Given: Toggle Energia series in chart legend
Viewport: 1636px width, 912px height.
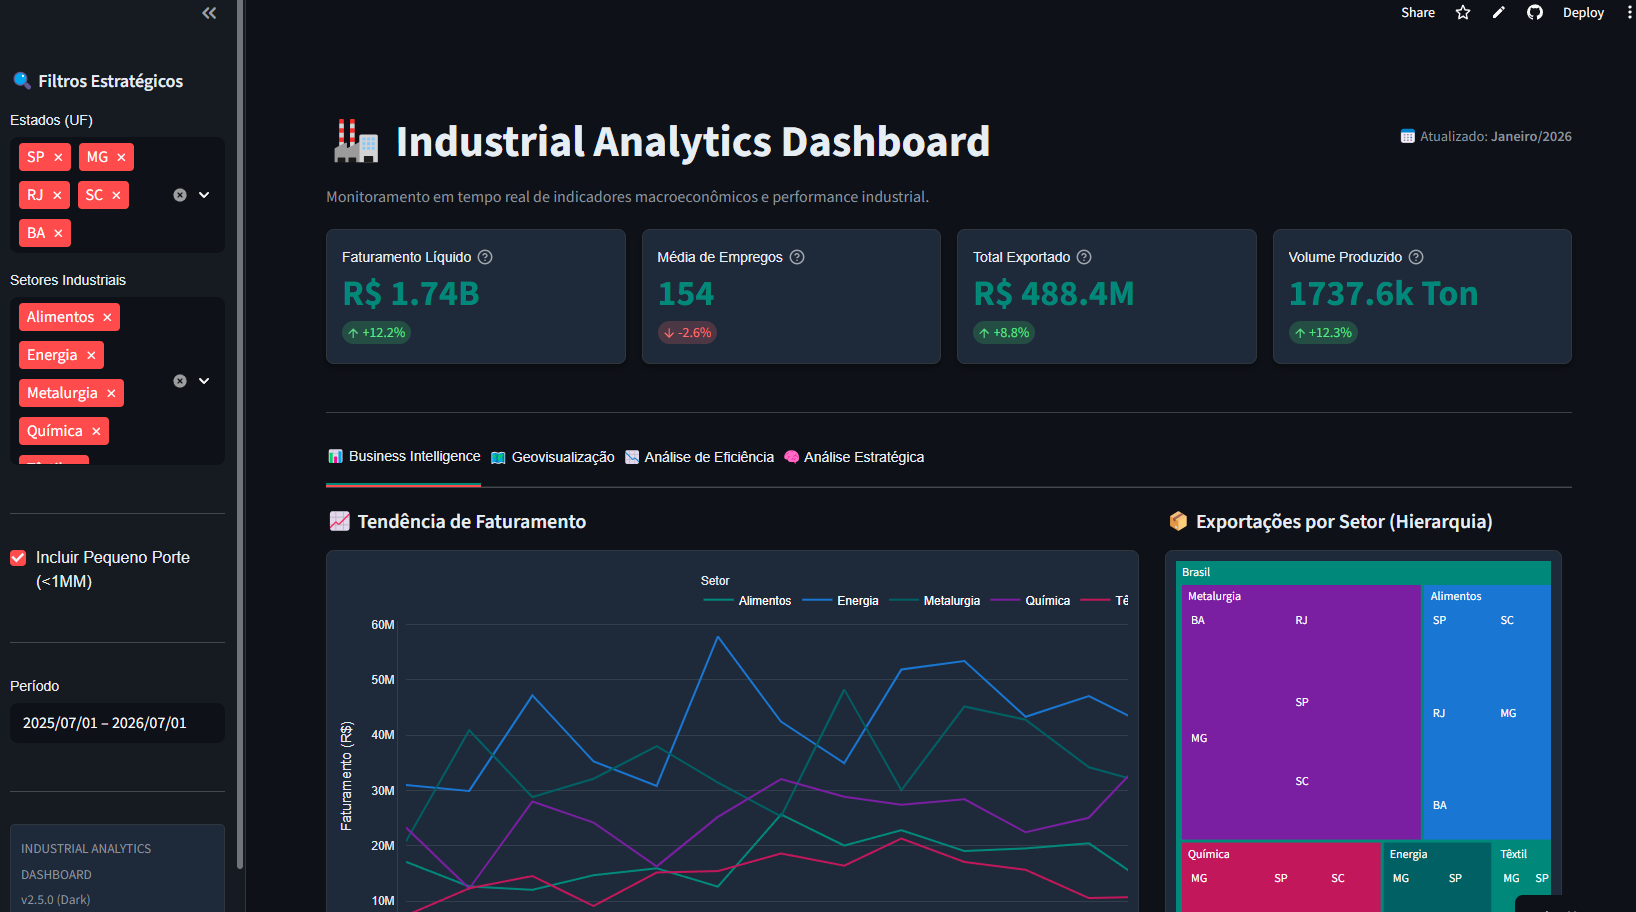Looking at the screenshot, I should coord(841,601).
